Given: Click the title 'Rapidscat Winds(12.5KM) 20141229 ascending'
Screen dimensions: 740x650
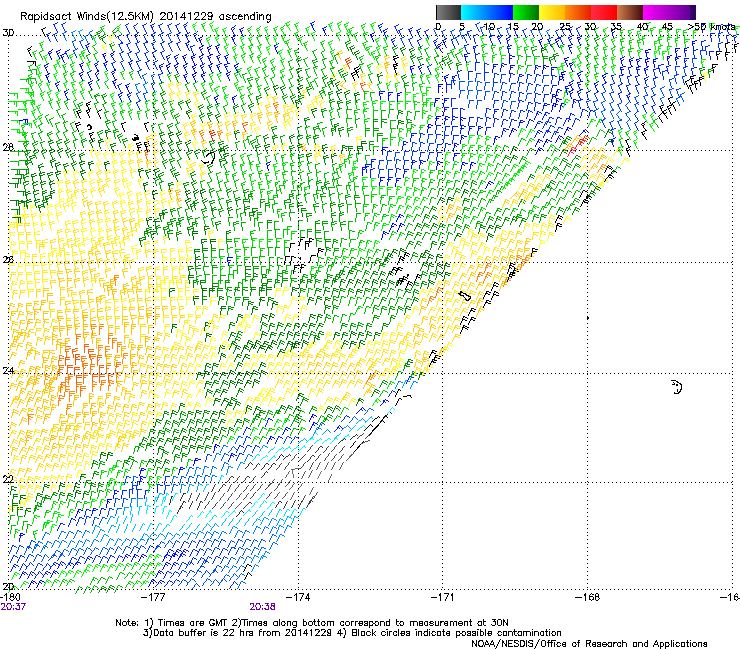Looking at the screenshot, I should (146, 17).
